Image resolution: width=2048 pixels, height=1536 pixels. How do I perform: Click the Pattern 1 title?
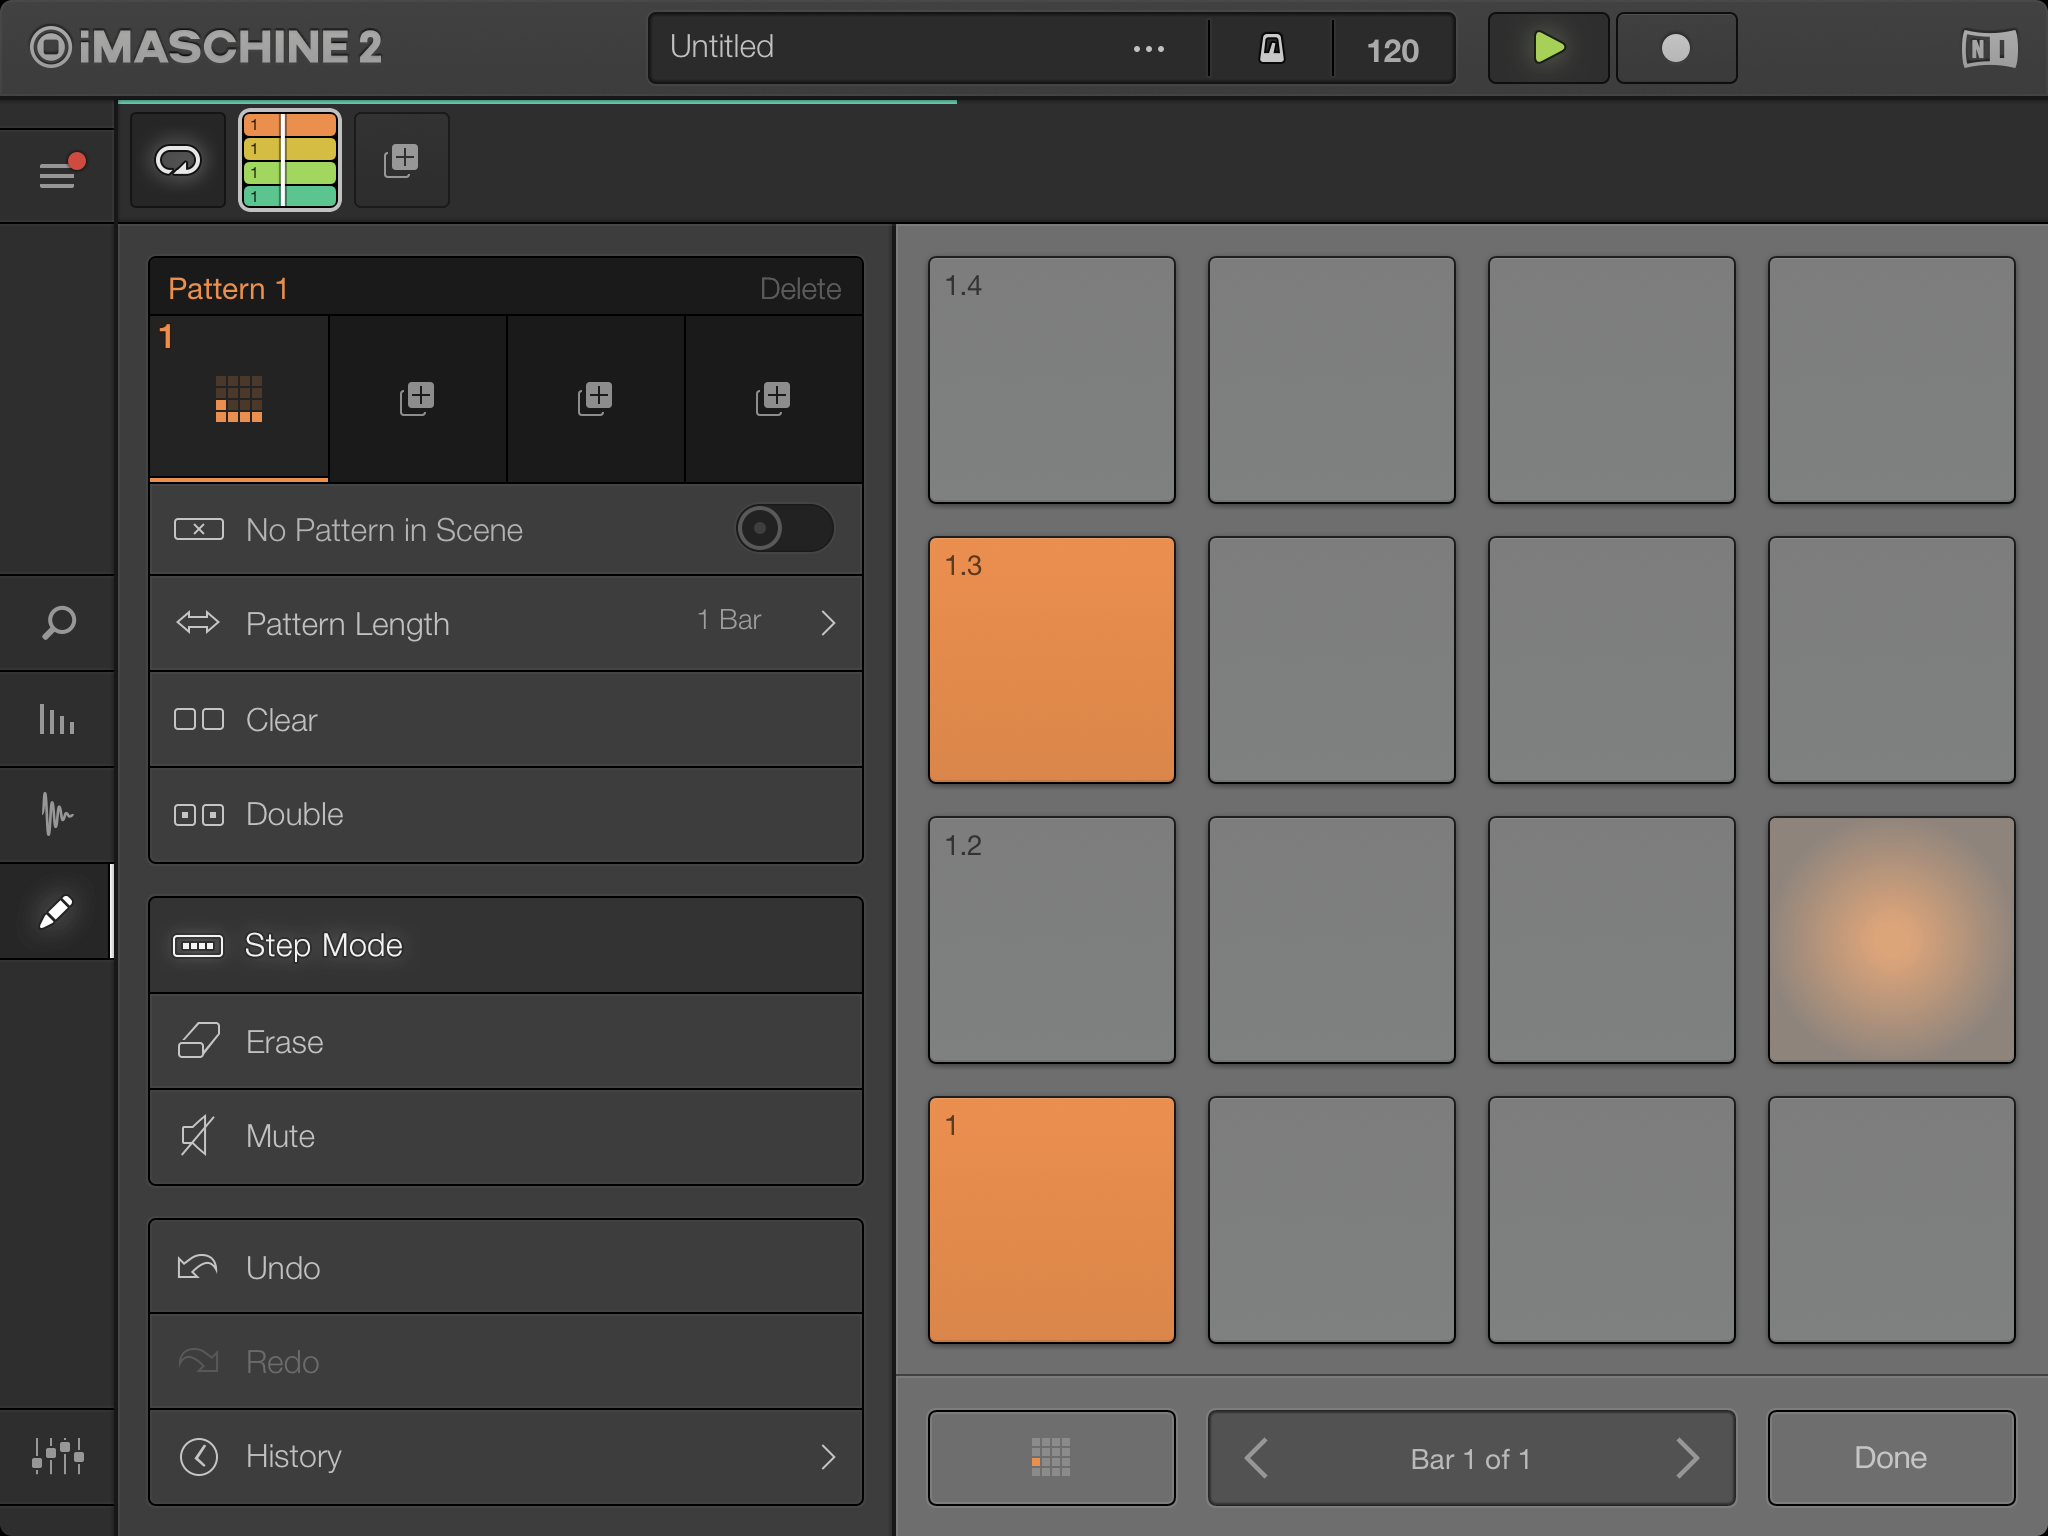pos(228,289)
